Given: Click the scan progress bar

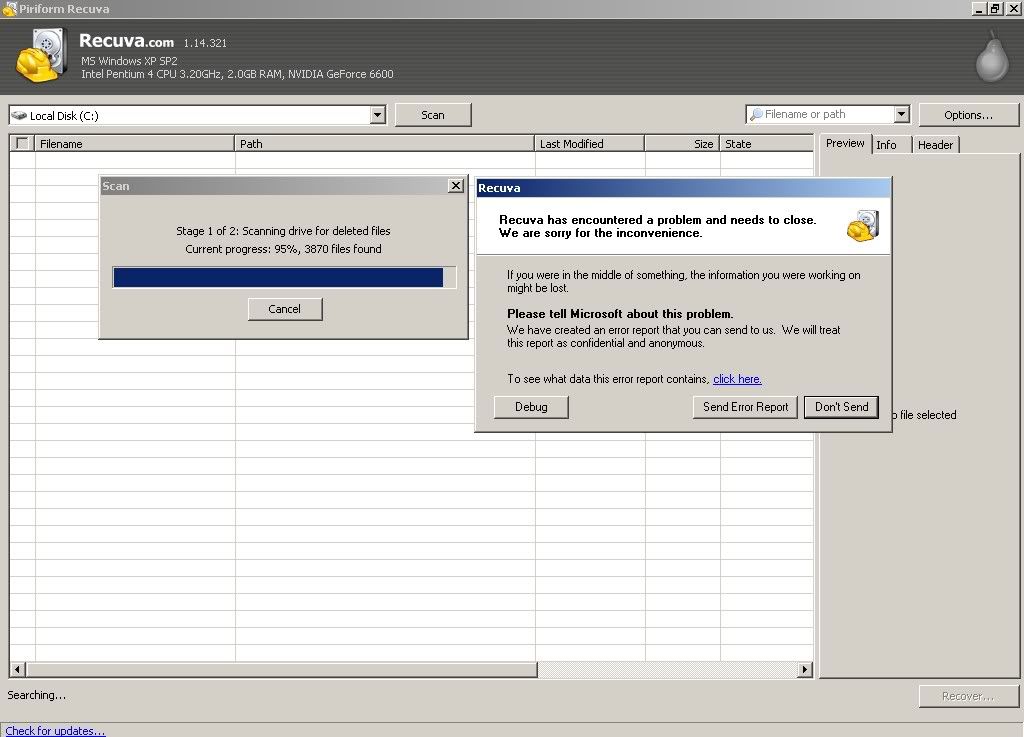Looking at the screenshot, I should tap(284, 277).
